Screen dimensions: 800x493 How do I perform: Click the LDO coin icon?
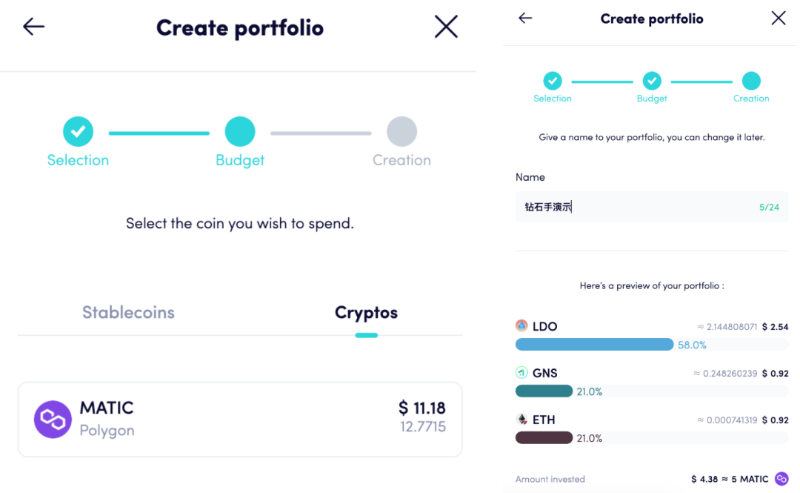[521, 326]
